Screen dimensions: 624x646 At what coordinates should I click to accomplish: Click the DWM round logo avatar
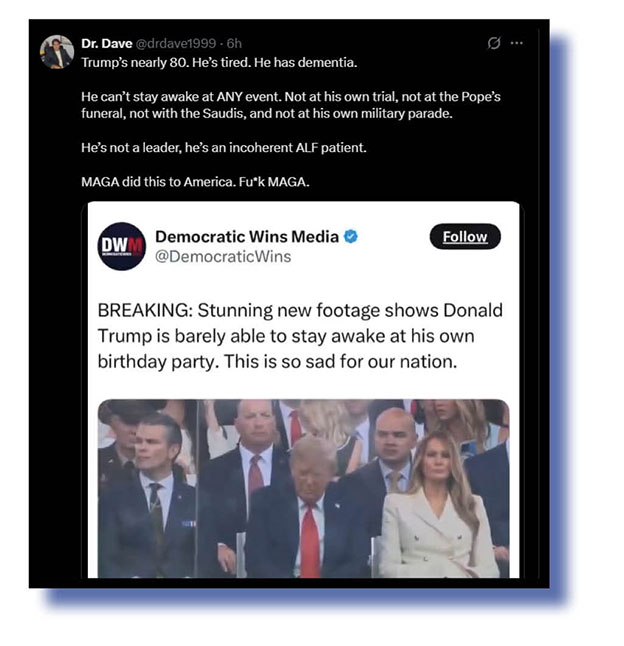[x=122, y=246]
